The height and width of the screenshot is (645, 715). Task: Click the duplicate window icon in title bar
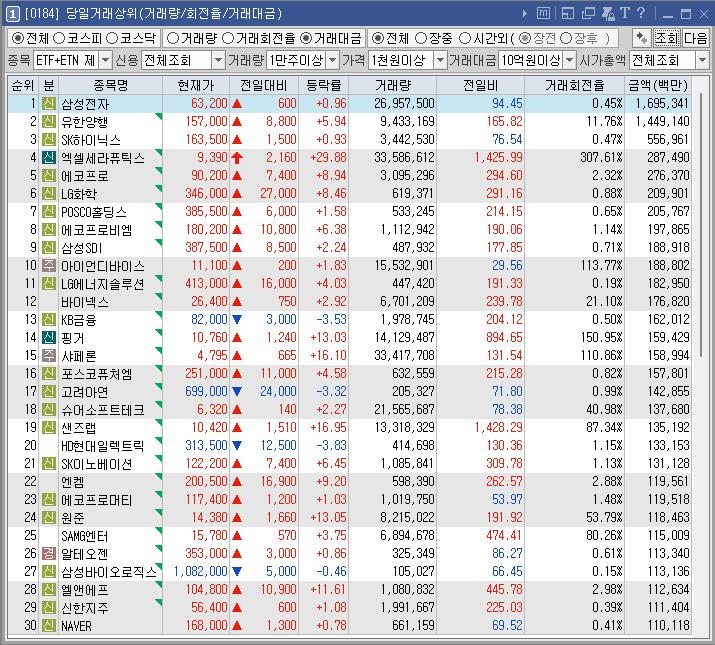click(x=588, y=14)
